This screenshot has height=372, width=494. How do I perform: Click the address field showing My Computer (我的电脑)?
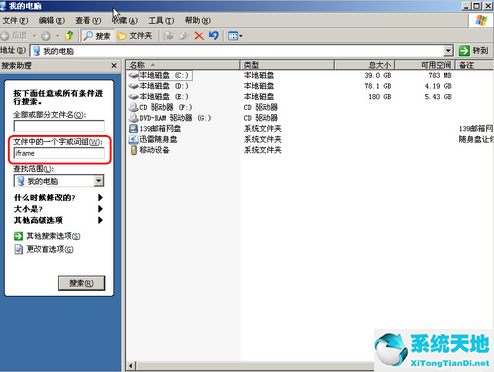pyautogui.click(x=237, y=51)
